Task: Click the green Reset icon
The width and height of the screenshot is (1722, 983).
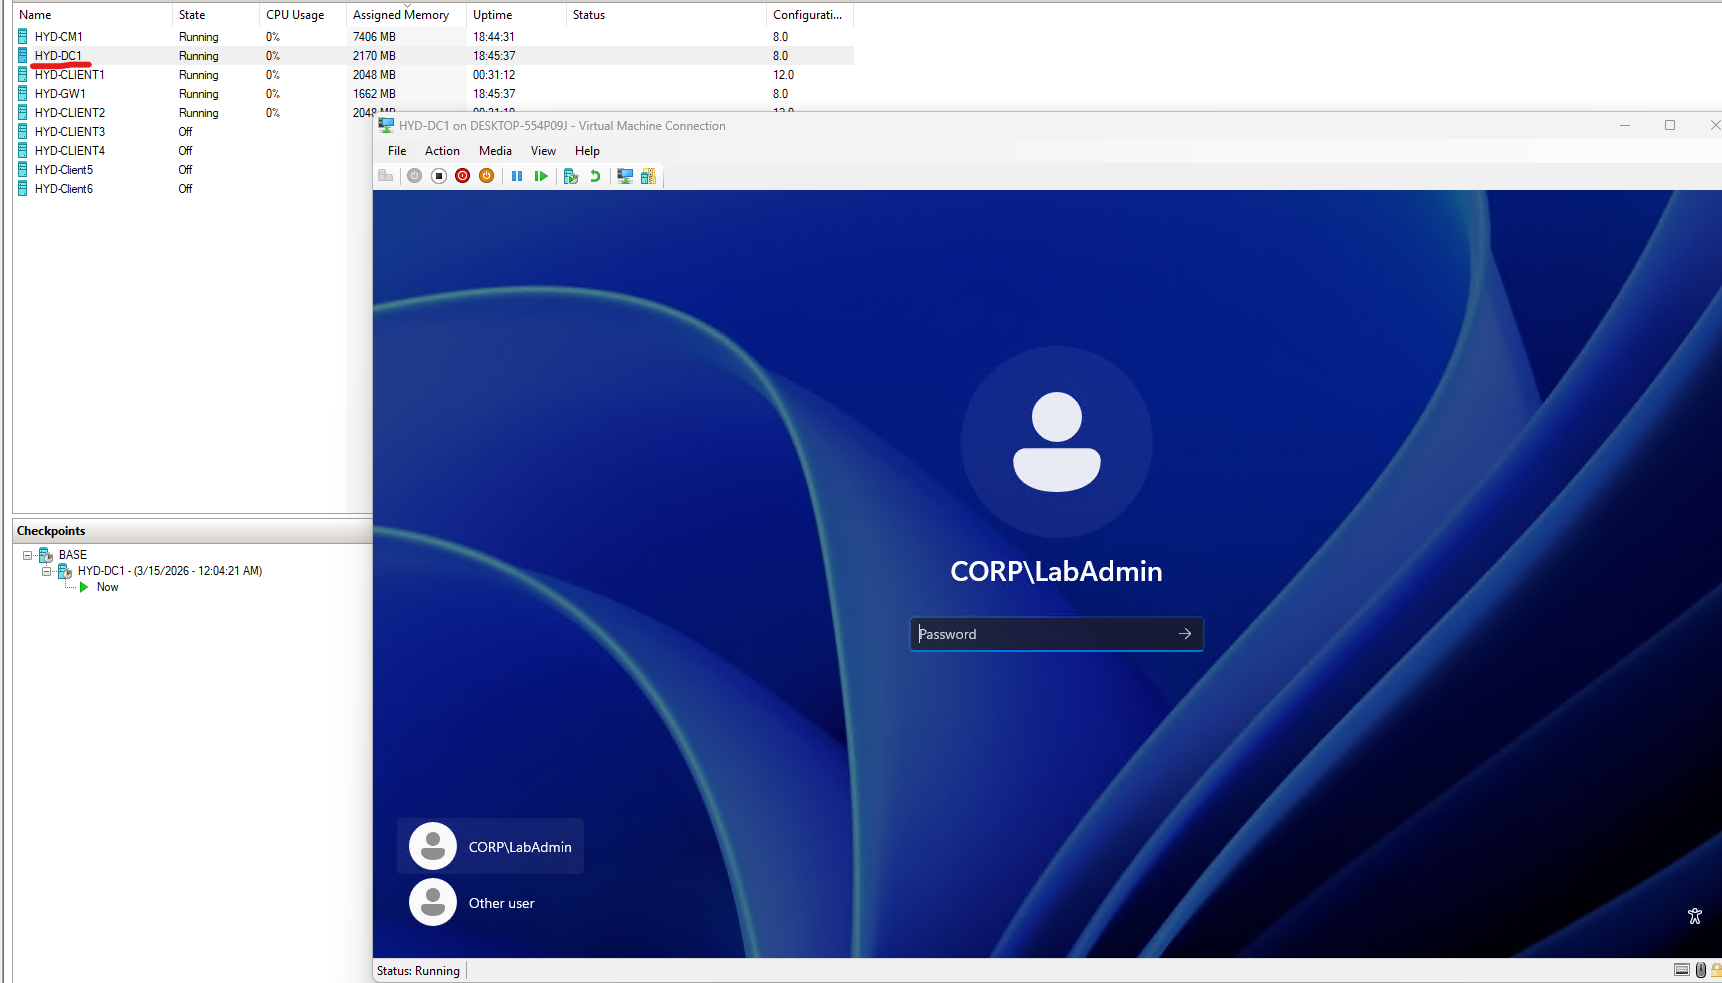Action: [541, 176]
